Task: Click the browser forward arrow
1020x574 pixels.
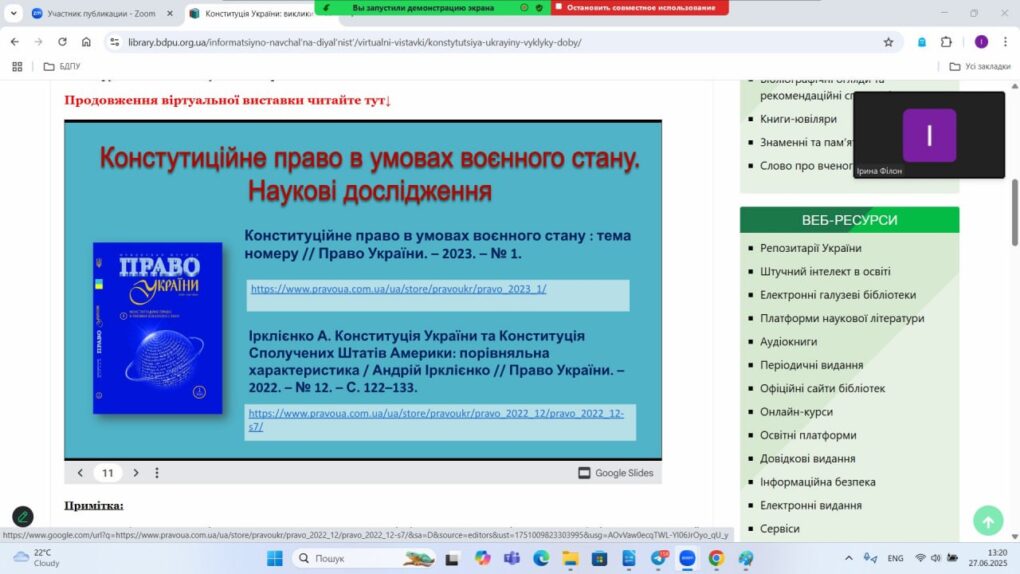Action: tap(38, 42)
